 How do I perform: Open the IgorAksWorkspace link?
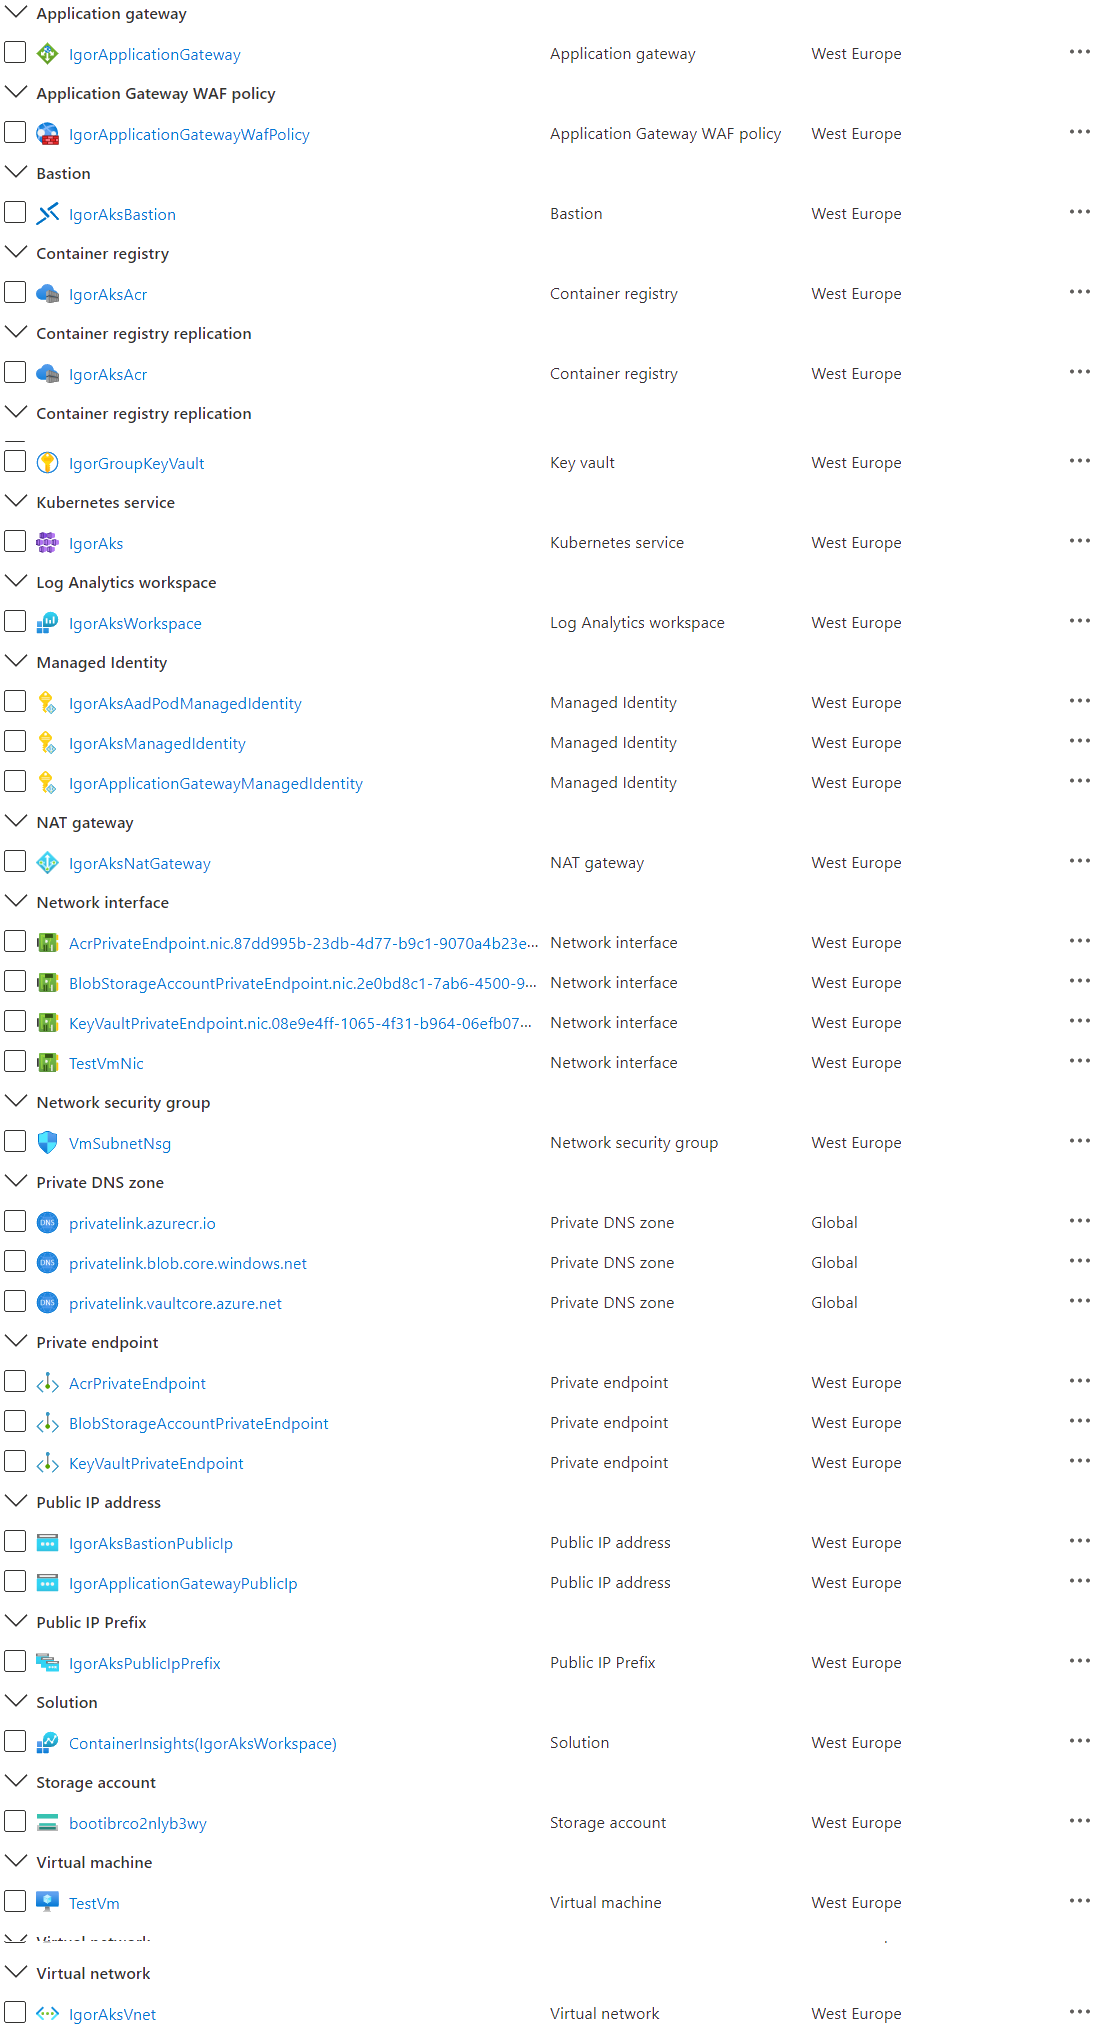pyautogui.click(x=135, y=623)
